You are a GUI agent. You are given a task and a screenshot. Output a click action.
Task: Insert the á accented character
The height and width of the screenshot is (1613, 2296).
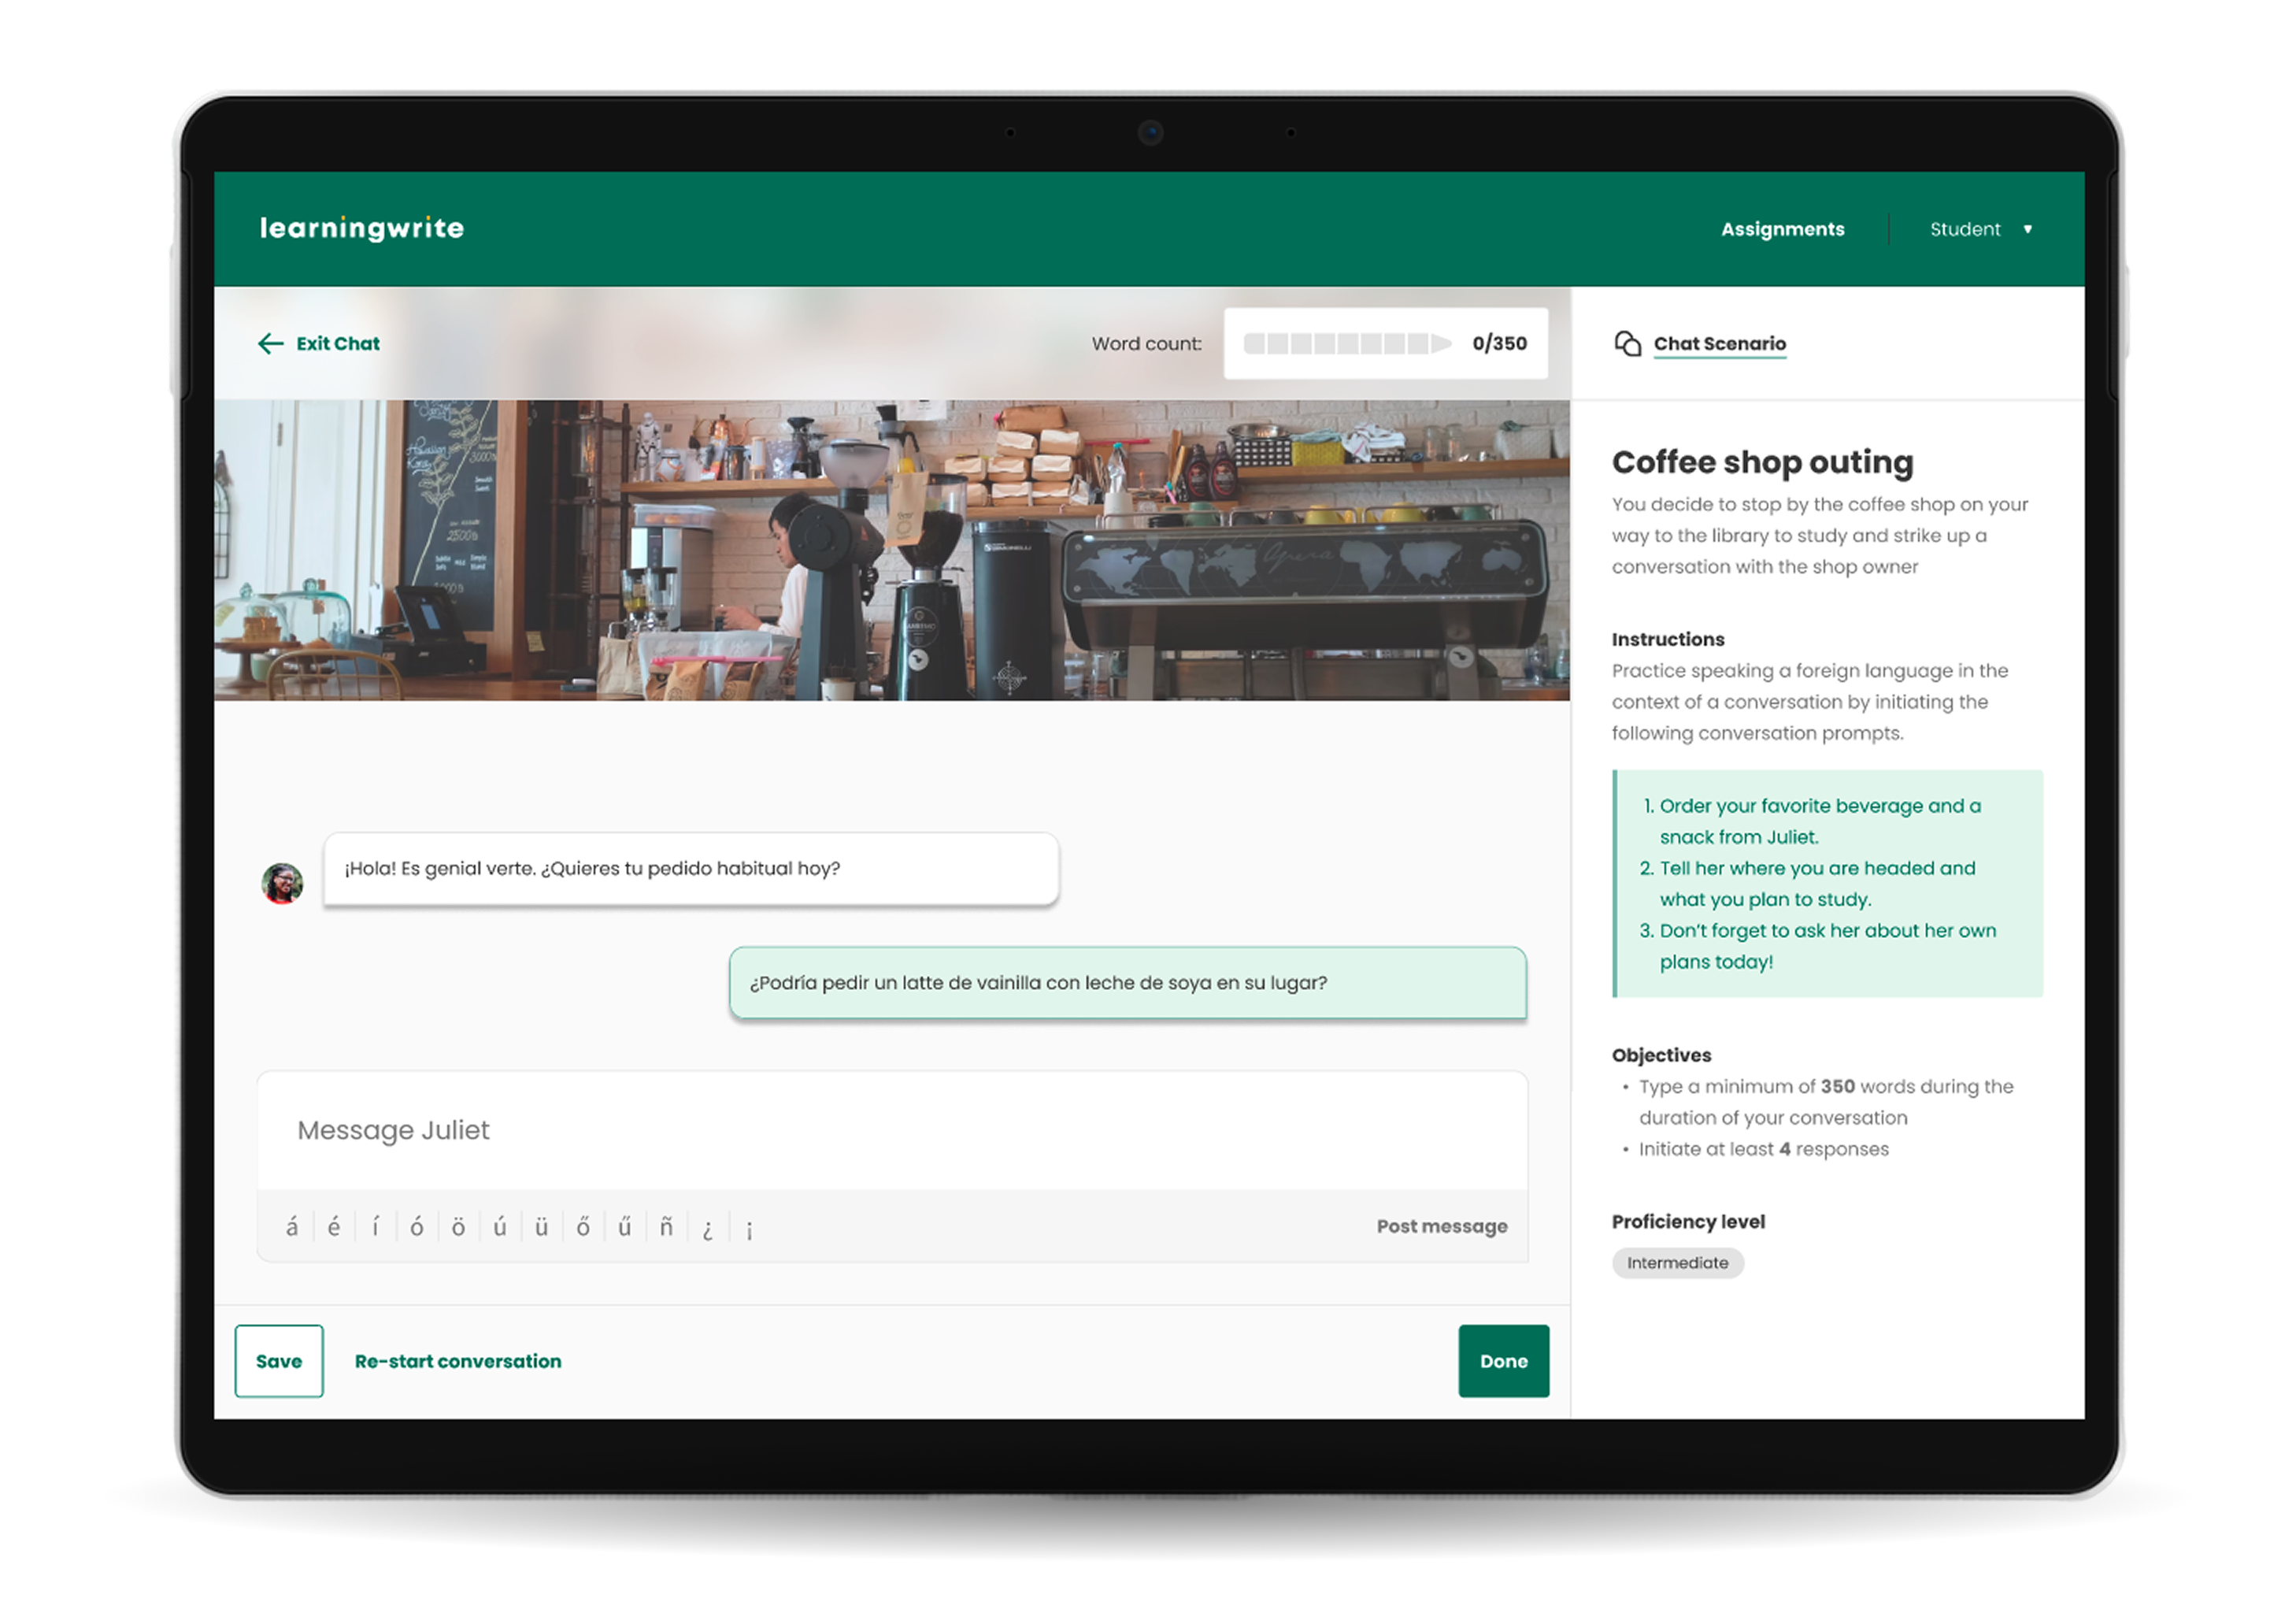coord(292,1226)
